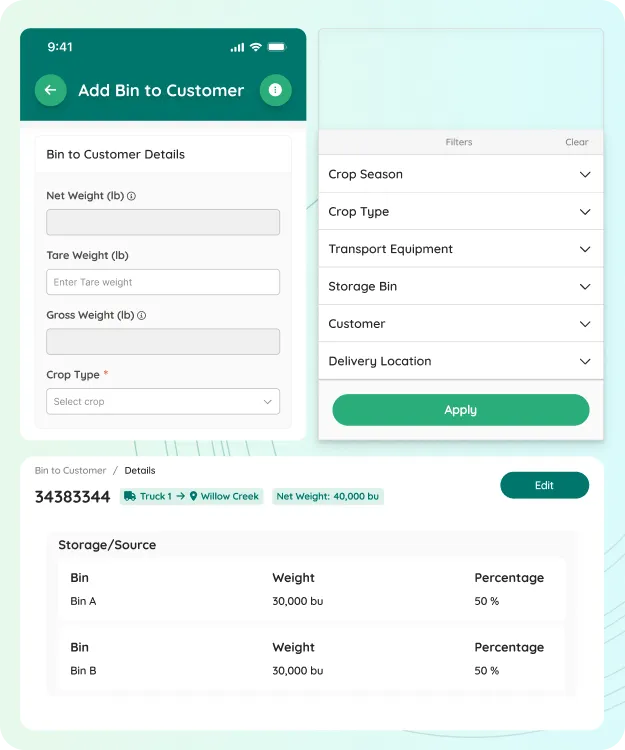Open the info icon in header
Screen dimensions: 625x750
coord(275,90)
